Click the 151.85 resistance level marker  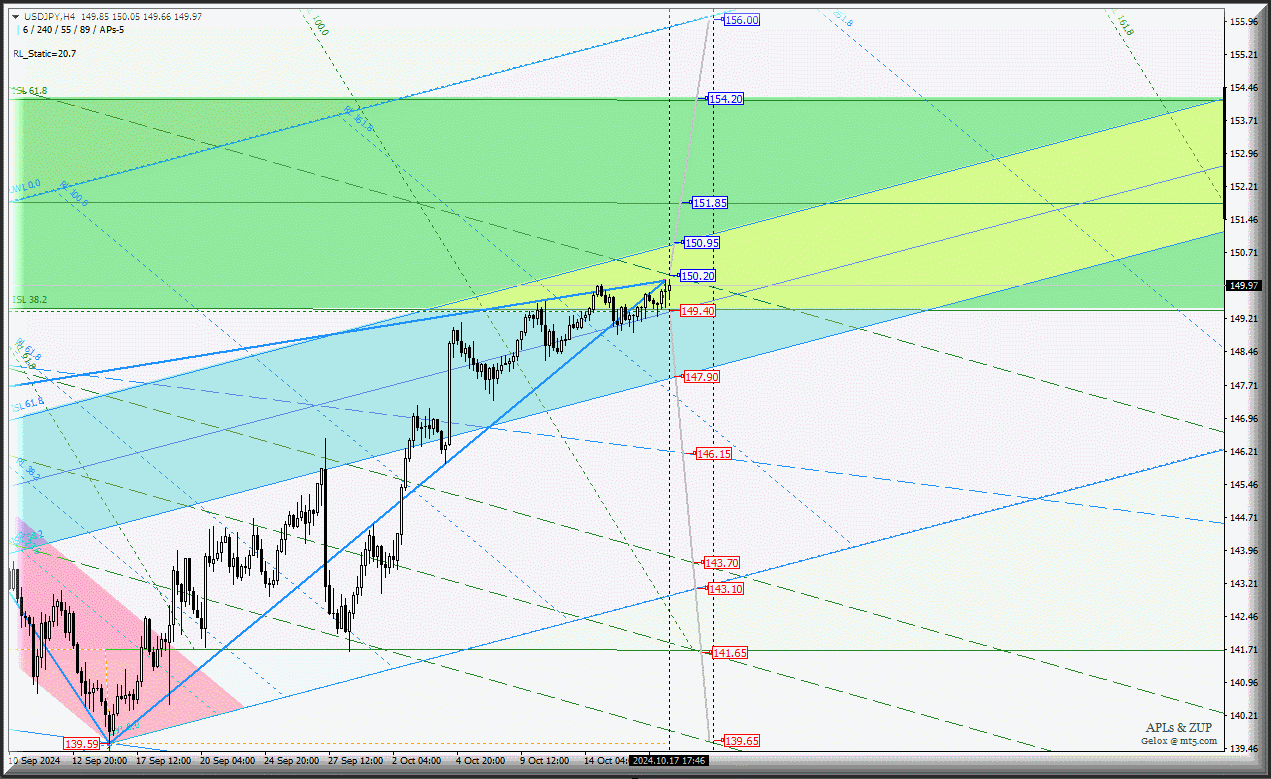pyautogui.click(x=710, y=203)
